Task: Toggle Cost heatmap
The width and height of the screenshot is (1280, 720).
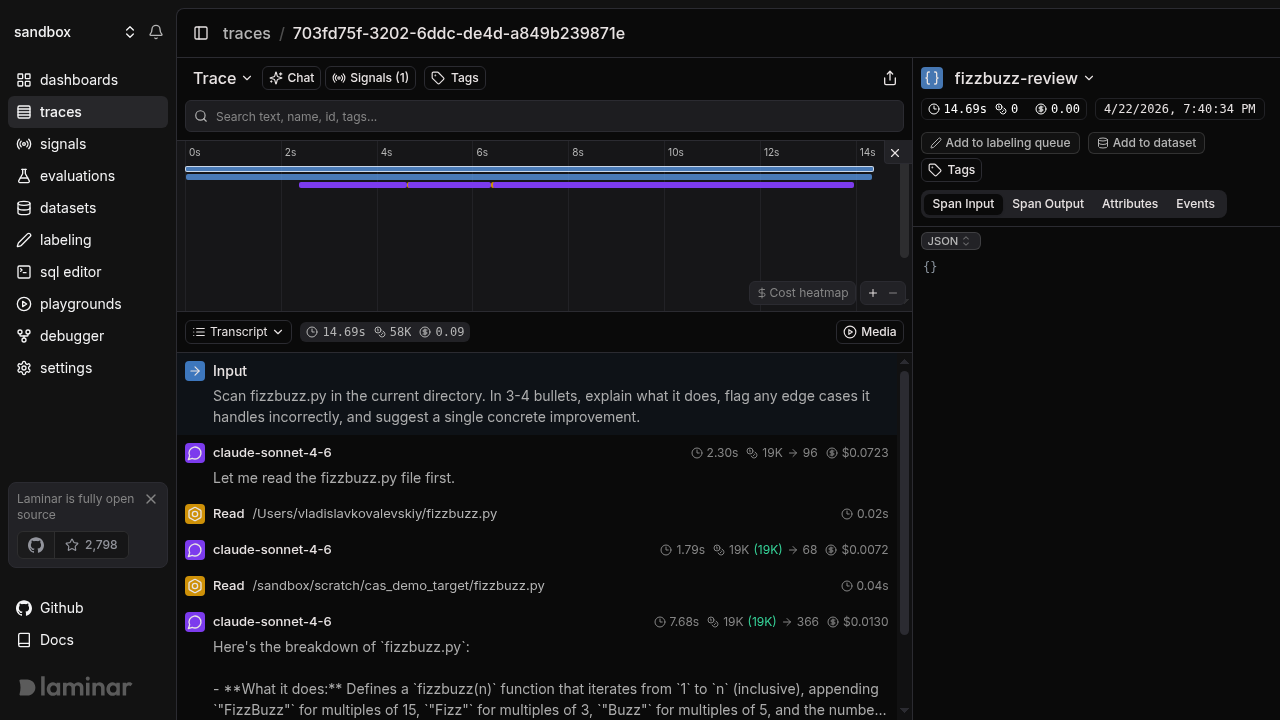Action: (x=803, y=293)
